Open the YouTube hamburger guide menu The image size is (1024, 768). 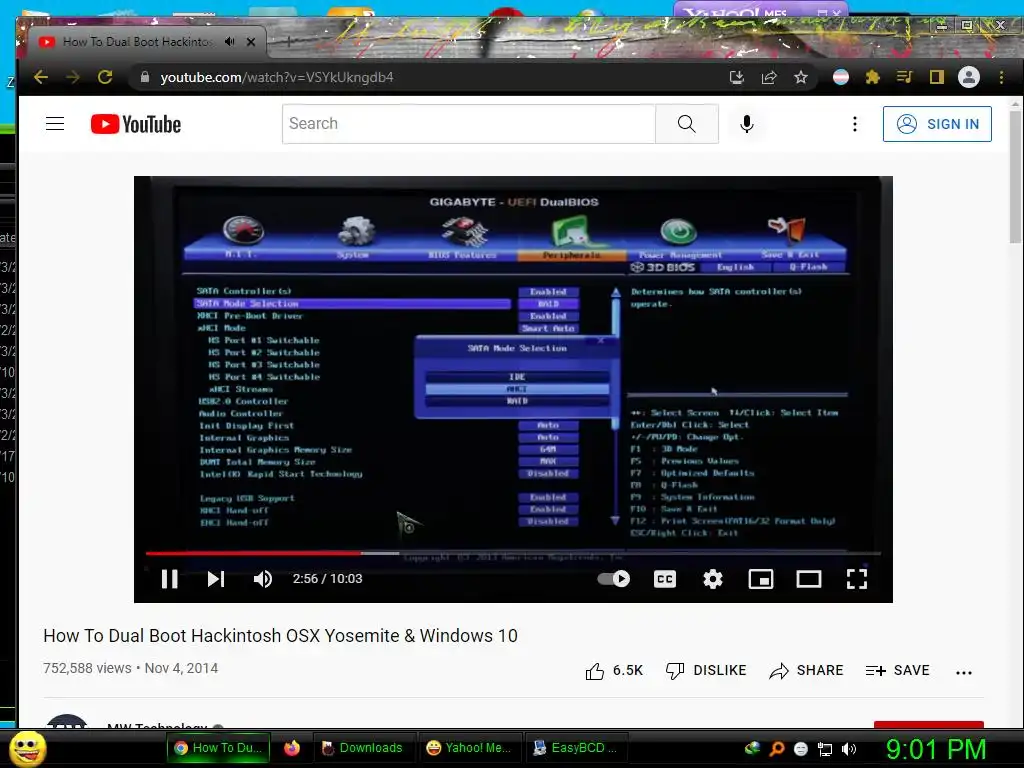55,123
